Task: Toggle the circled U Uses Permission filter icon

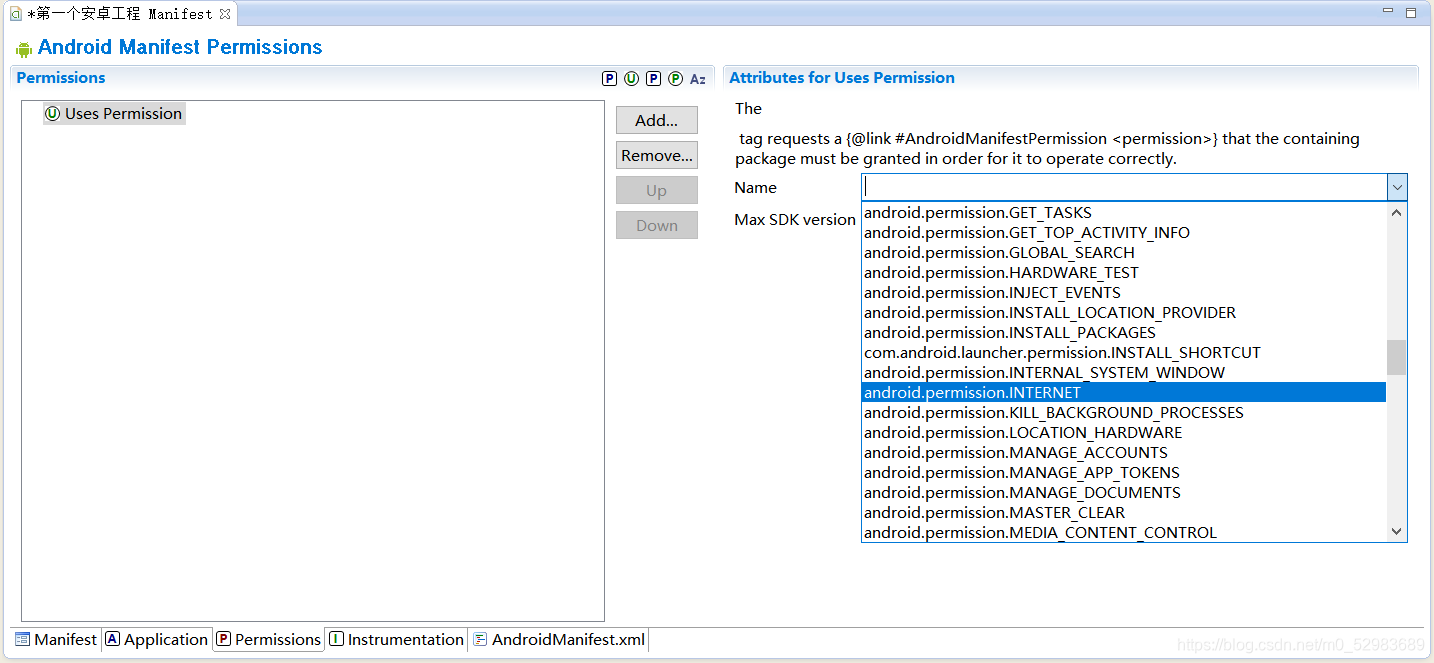Action: click(631, 79)
